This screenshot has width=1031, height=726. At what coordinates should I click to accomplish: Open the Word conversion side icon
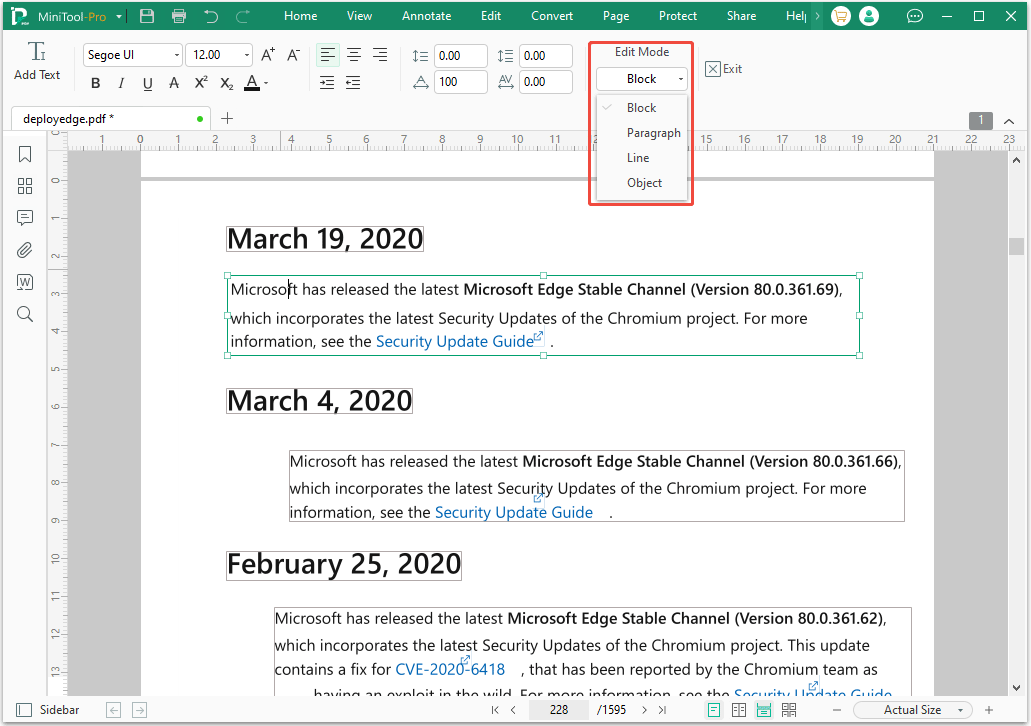tap(25, 282)
